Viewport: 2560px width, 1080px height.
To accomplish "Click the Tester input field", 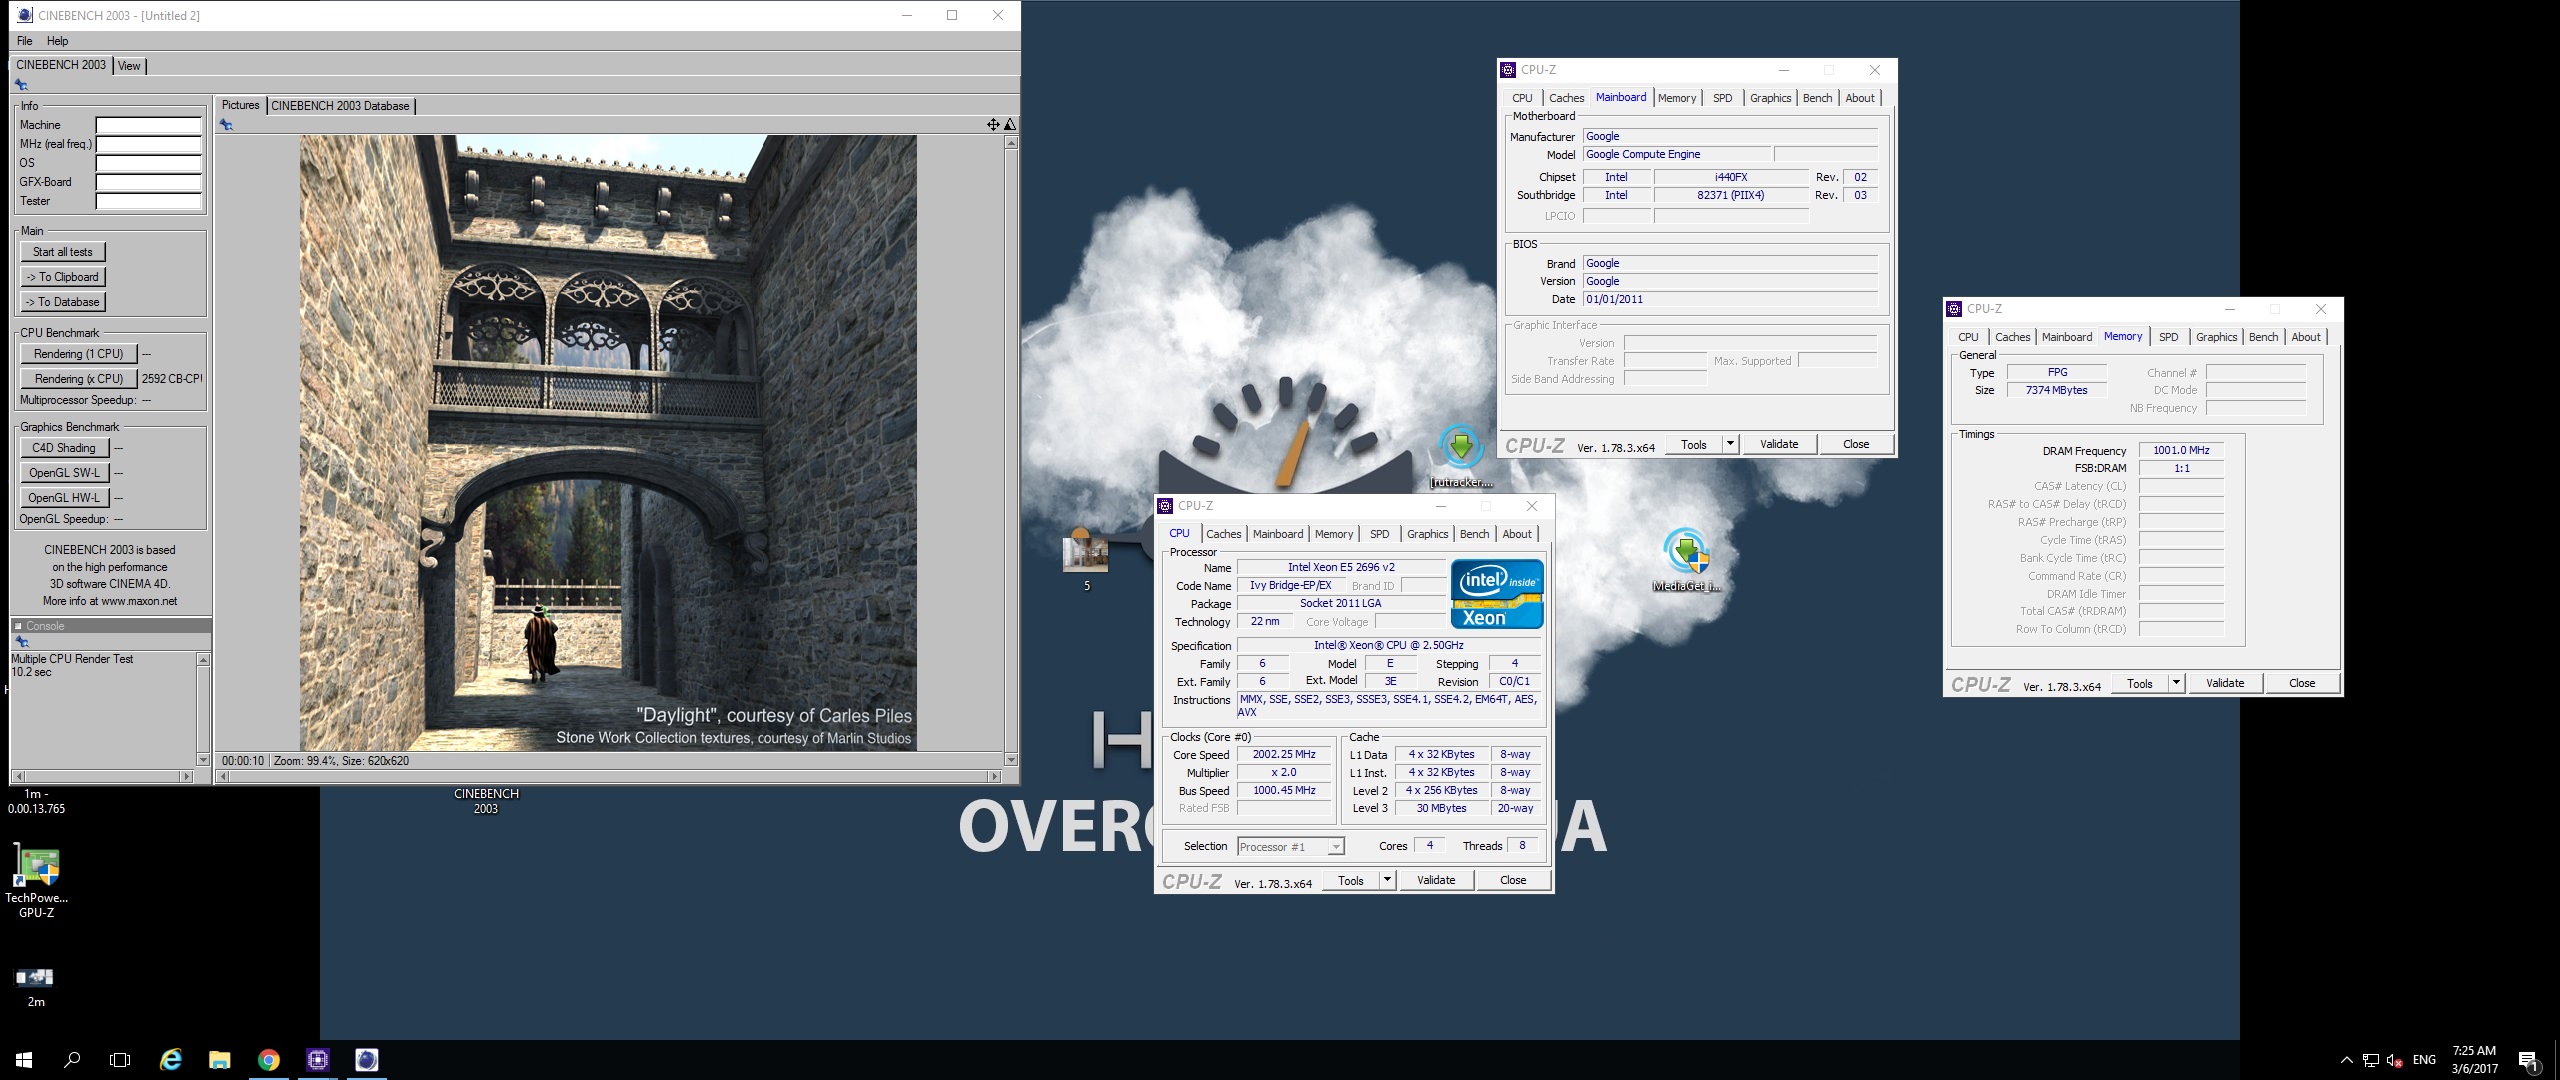I will point(148,201).
